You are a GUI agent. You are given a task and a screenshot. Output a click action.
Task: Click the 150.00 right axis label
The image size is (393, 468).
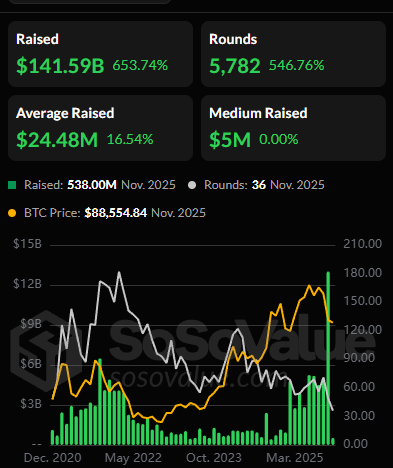click(363, 301)
